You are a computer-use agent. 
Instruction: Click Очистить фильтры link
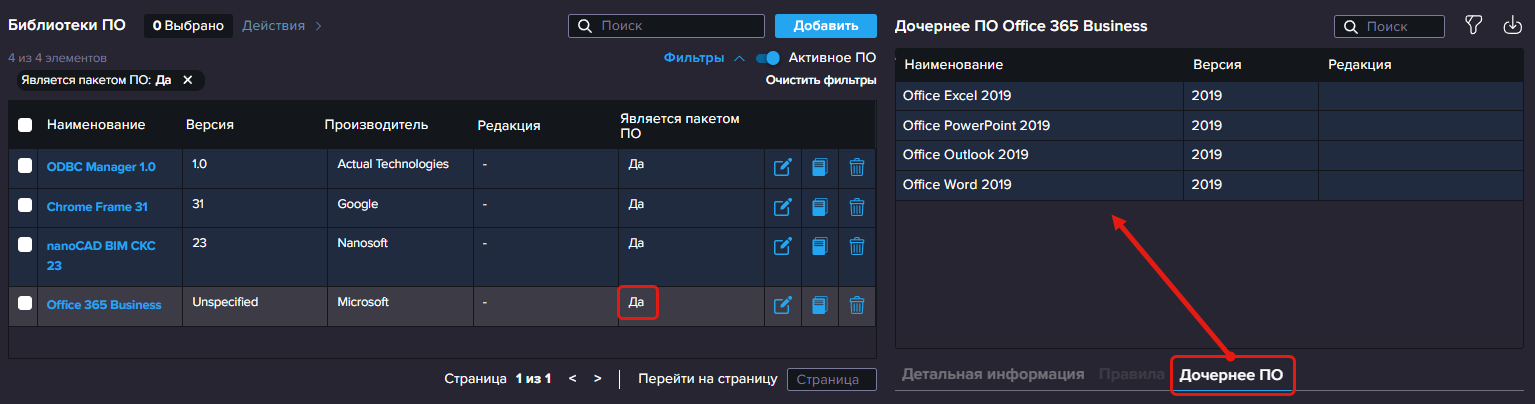821,80
